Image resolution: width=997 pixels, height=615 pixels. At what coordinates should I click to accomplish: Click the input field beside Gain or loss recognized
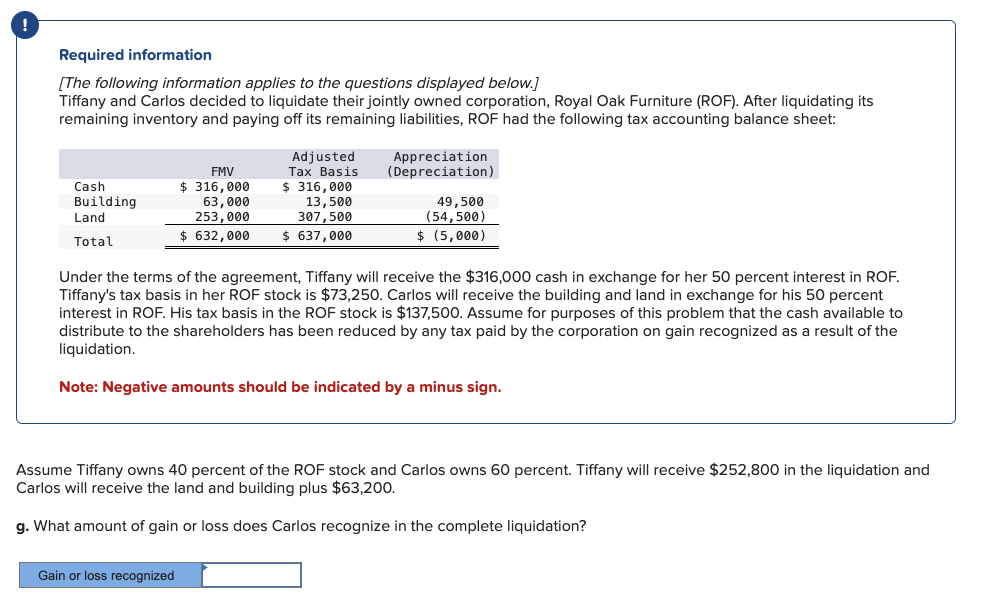pyautogui.click(x=250, y=574)
